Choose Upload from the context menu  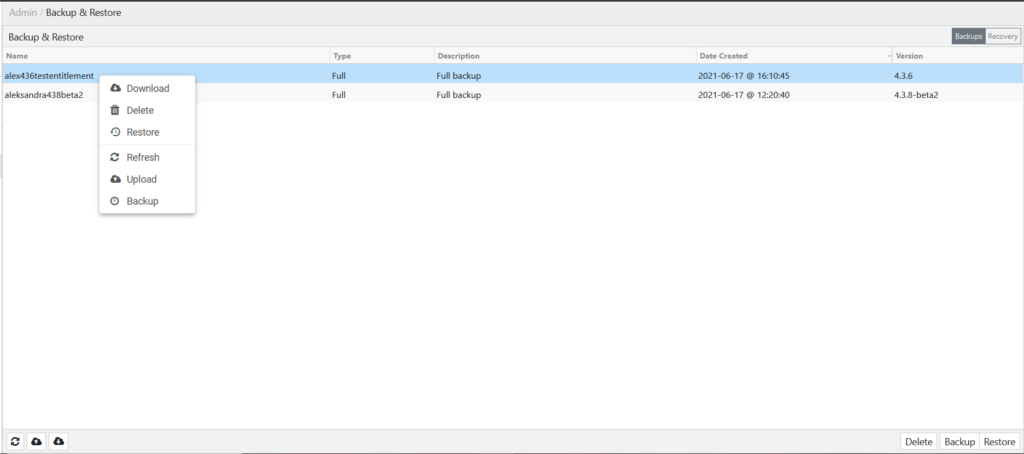pos(147,179)
